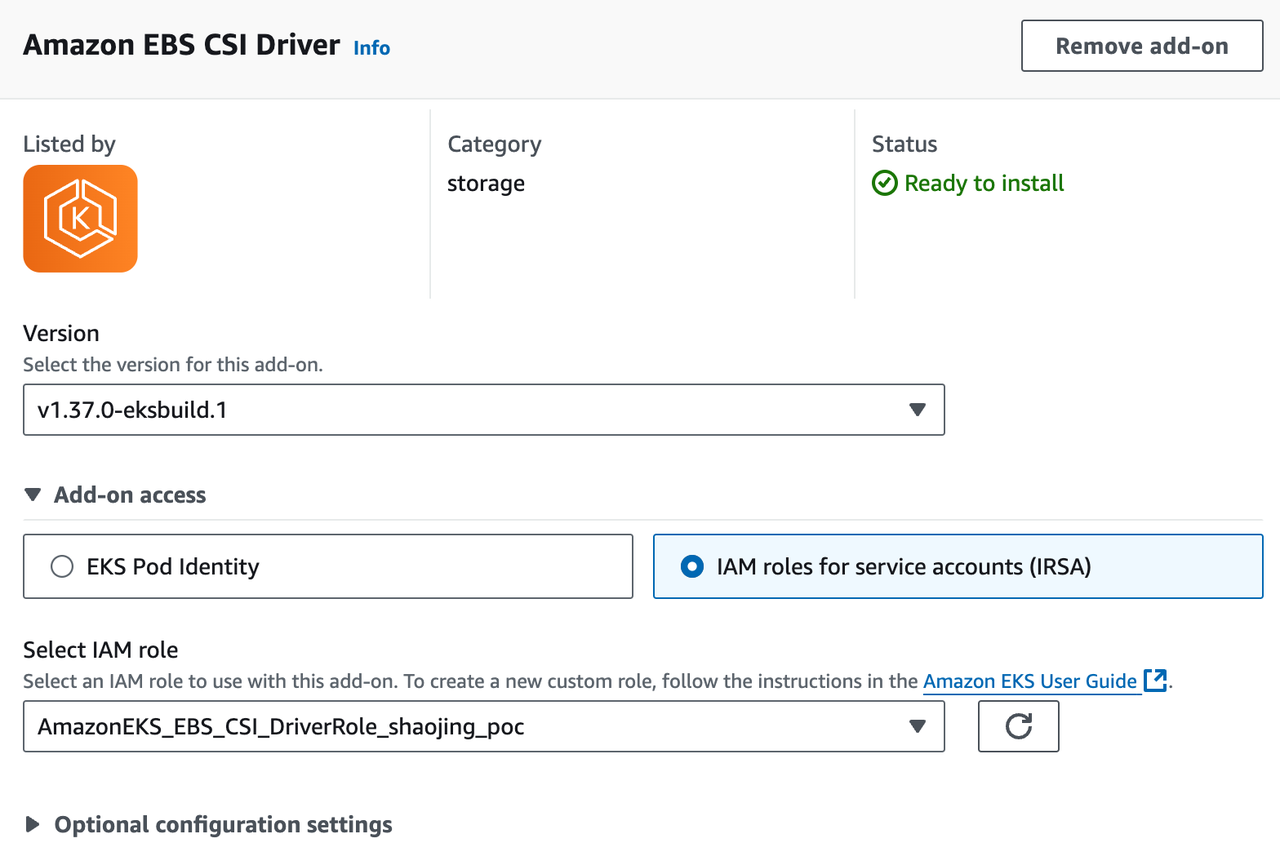Image resolution: width=1280 pixels, height=865 pixels.
Task: Click the external link icon after User Guide
Action: [1155, 681]
